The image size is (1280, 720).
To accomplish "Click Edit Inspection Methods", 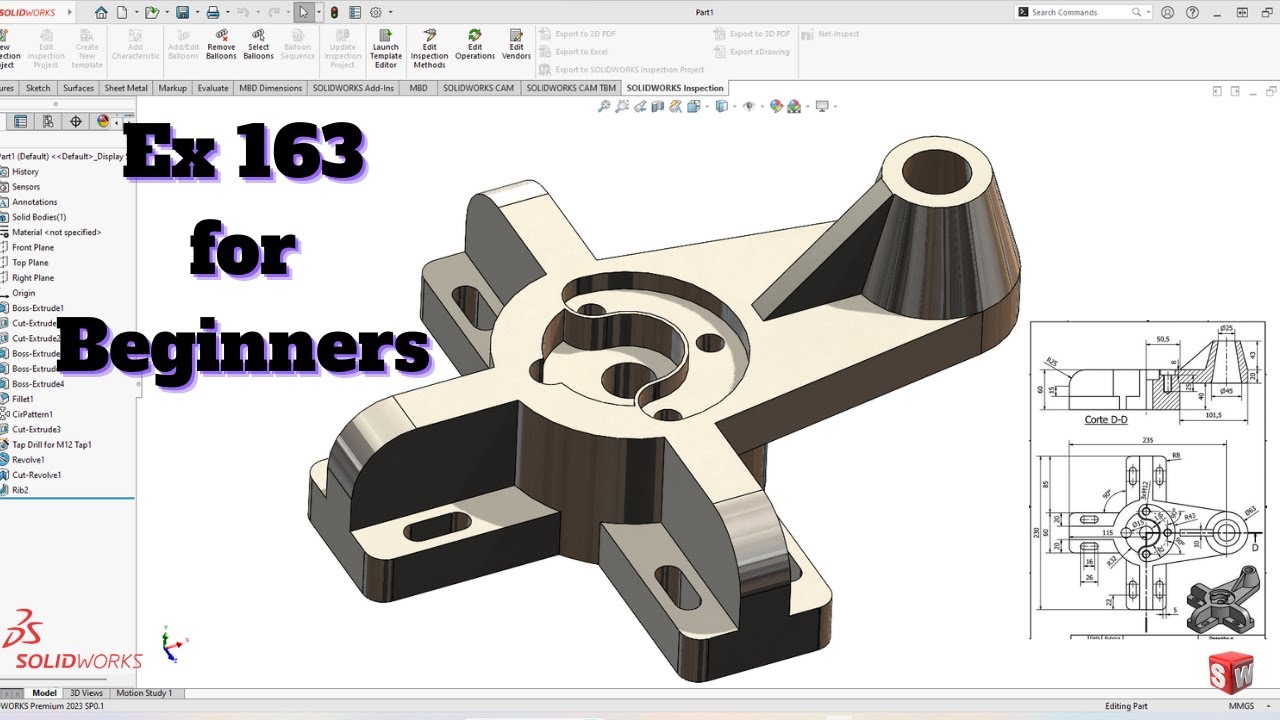I will pos(430,49).
